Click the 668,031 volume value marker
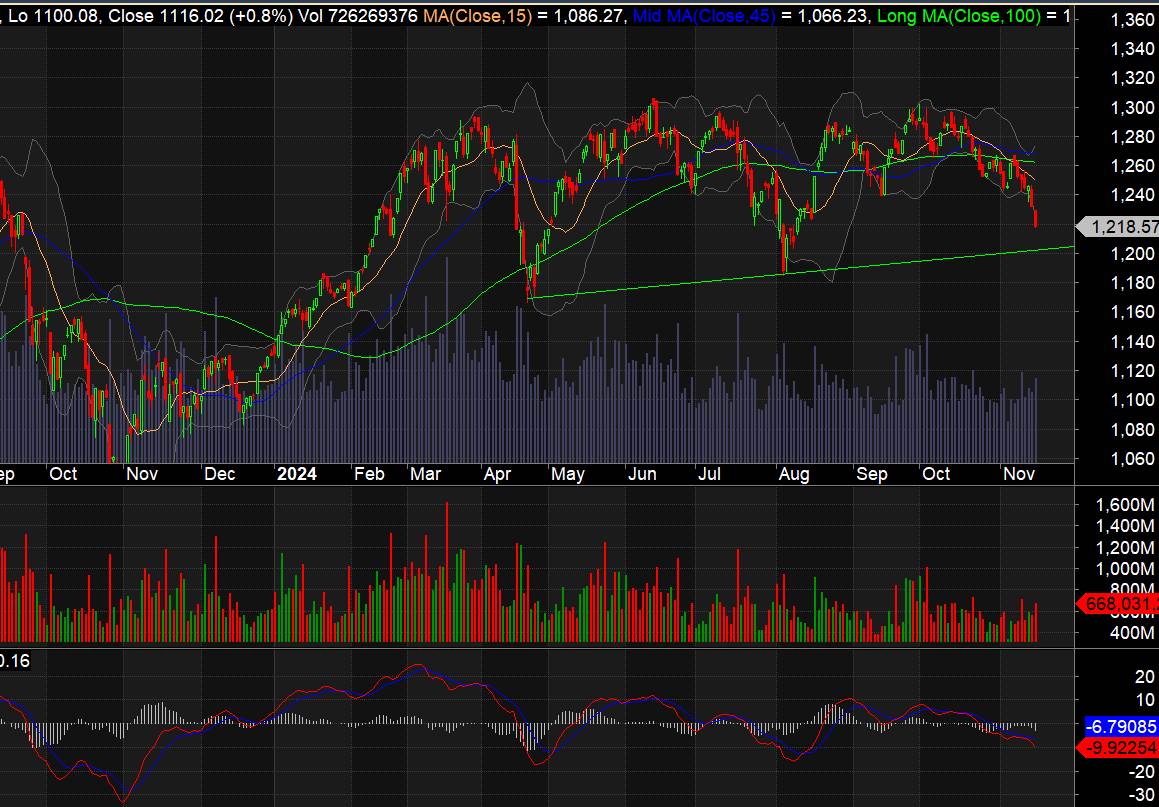 pos(1120,605)
